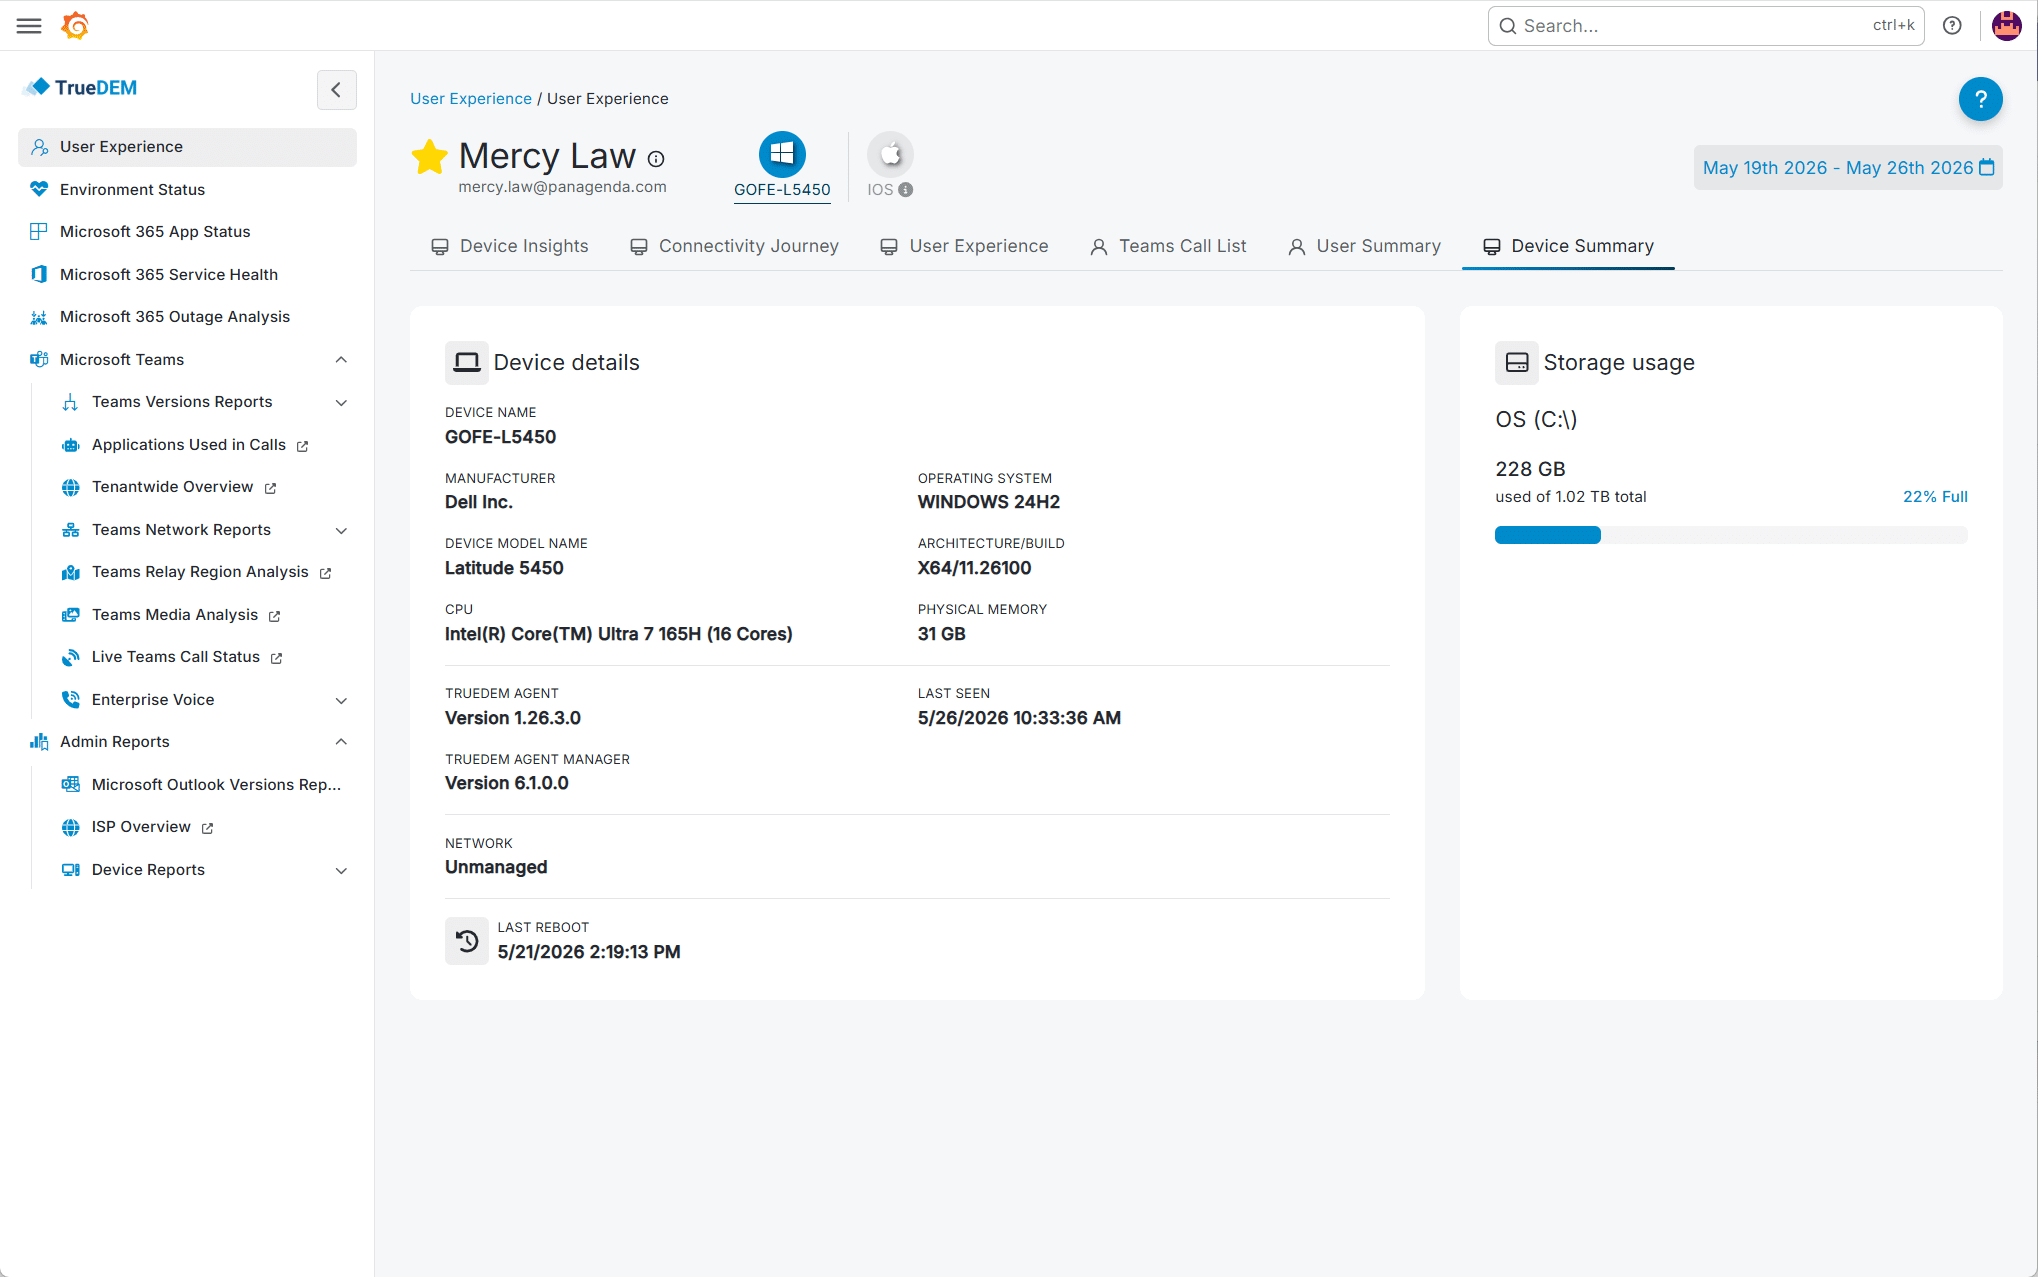
Task: Click the Applications Used in Calls icon
Action: [71, 445]
